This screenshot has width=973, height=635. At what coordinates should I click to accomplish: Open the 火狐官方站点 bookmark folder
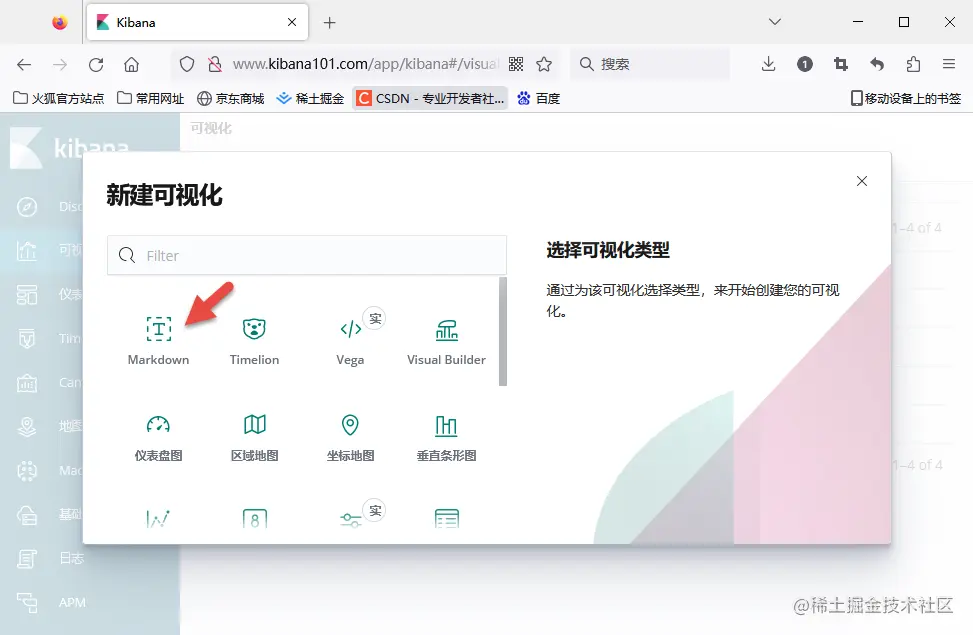pyautogui.click(x=59, y=98)
